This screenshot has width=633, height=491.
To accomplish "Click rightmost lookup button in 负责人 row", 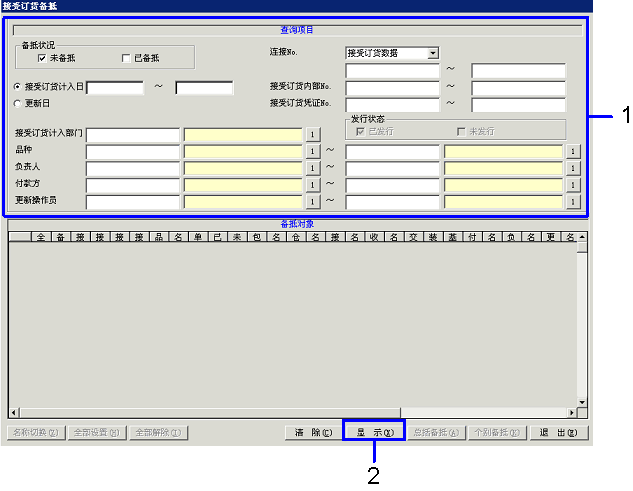I will tap(573, 168).
